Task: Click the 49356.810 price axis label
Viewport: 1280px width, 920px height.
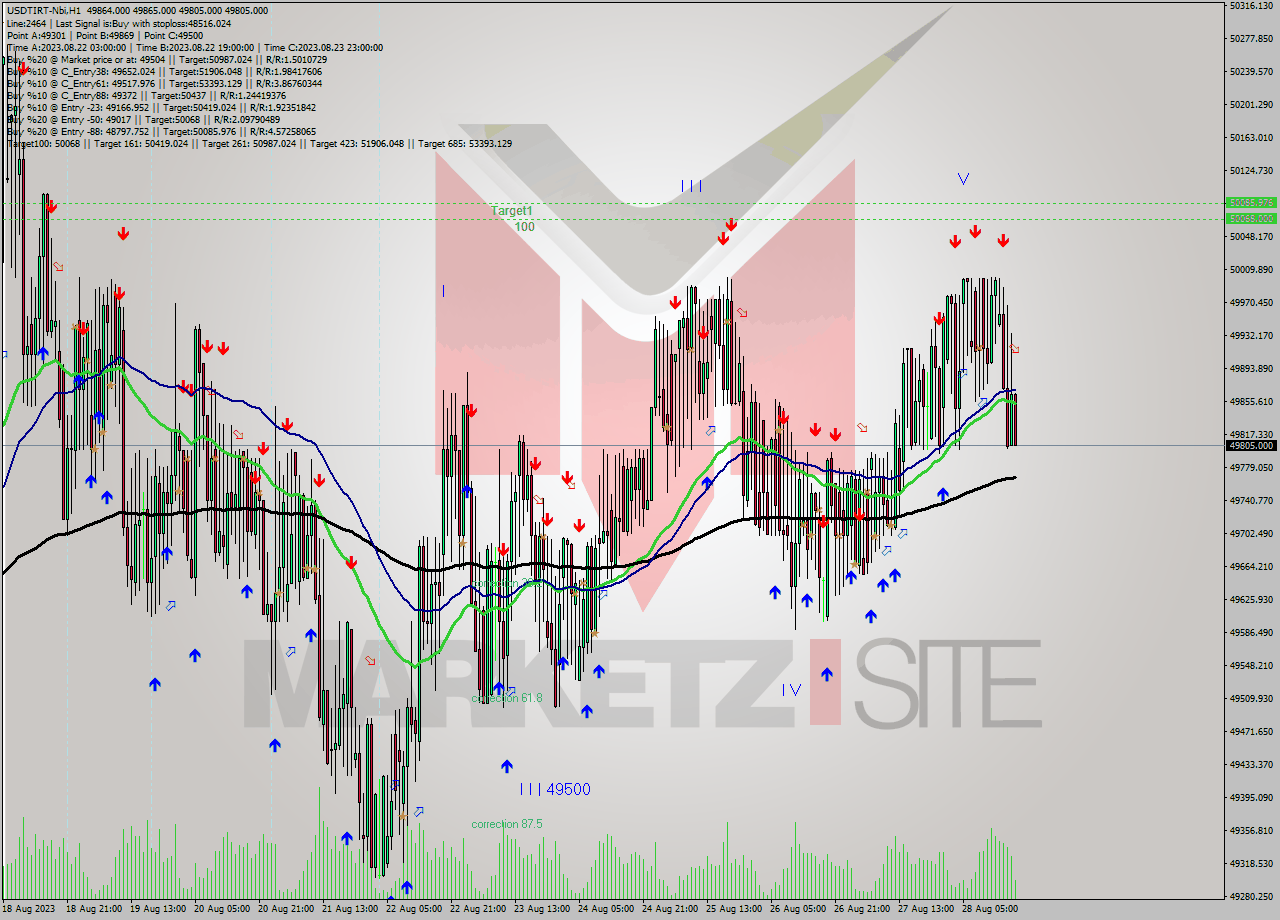Action: point(1252,830)
